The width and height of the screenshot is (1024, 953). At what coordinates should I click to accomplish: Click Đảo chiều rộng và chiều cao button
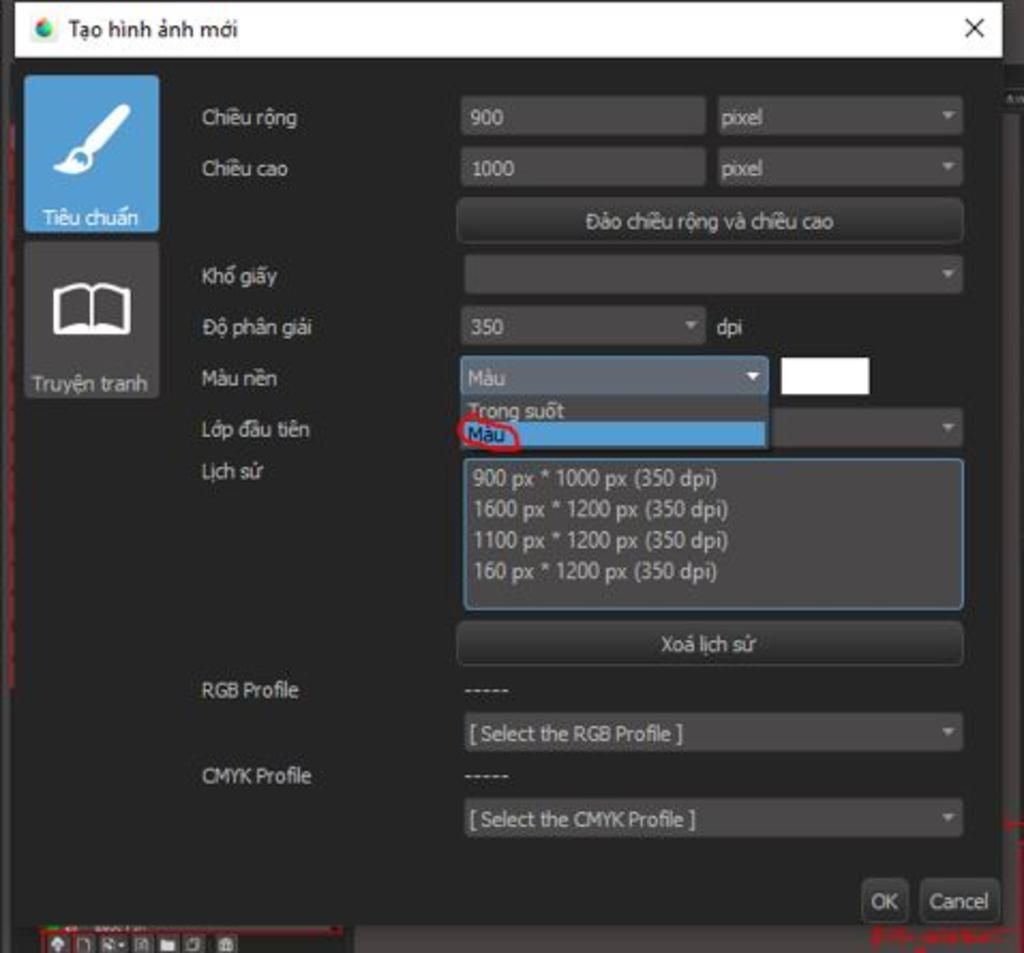pos(710,221)
